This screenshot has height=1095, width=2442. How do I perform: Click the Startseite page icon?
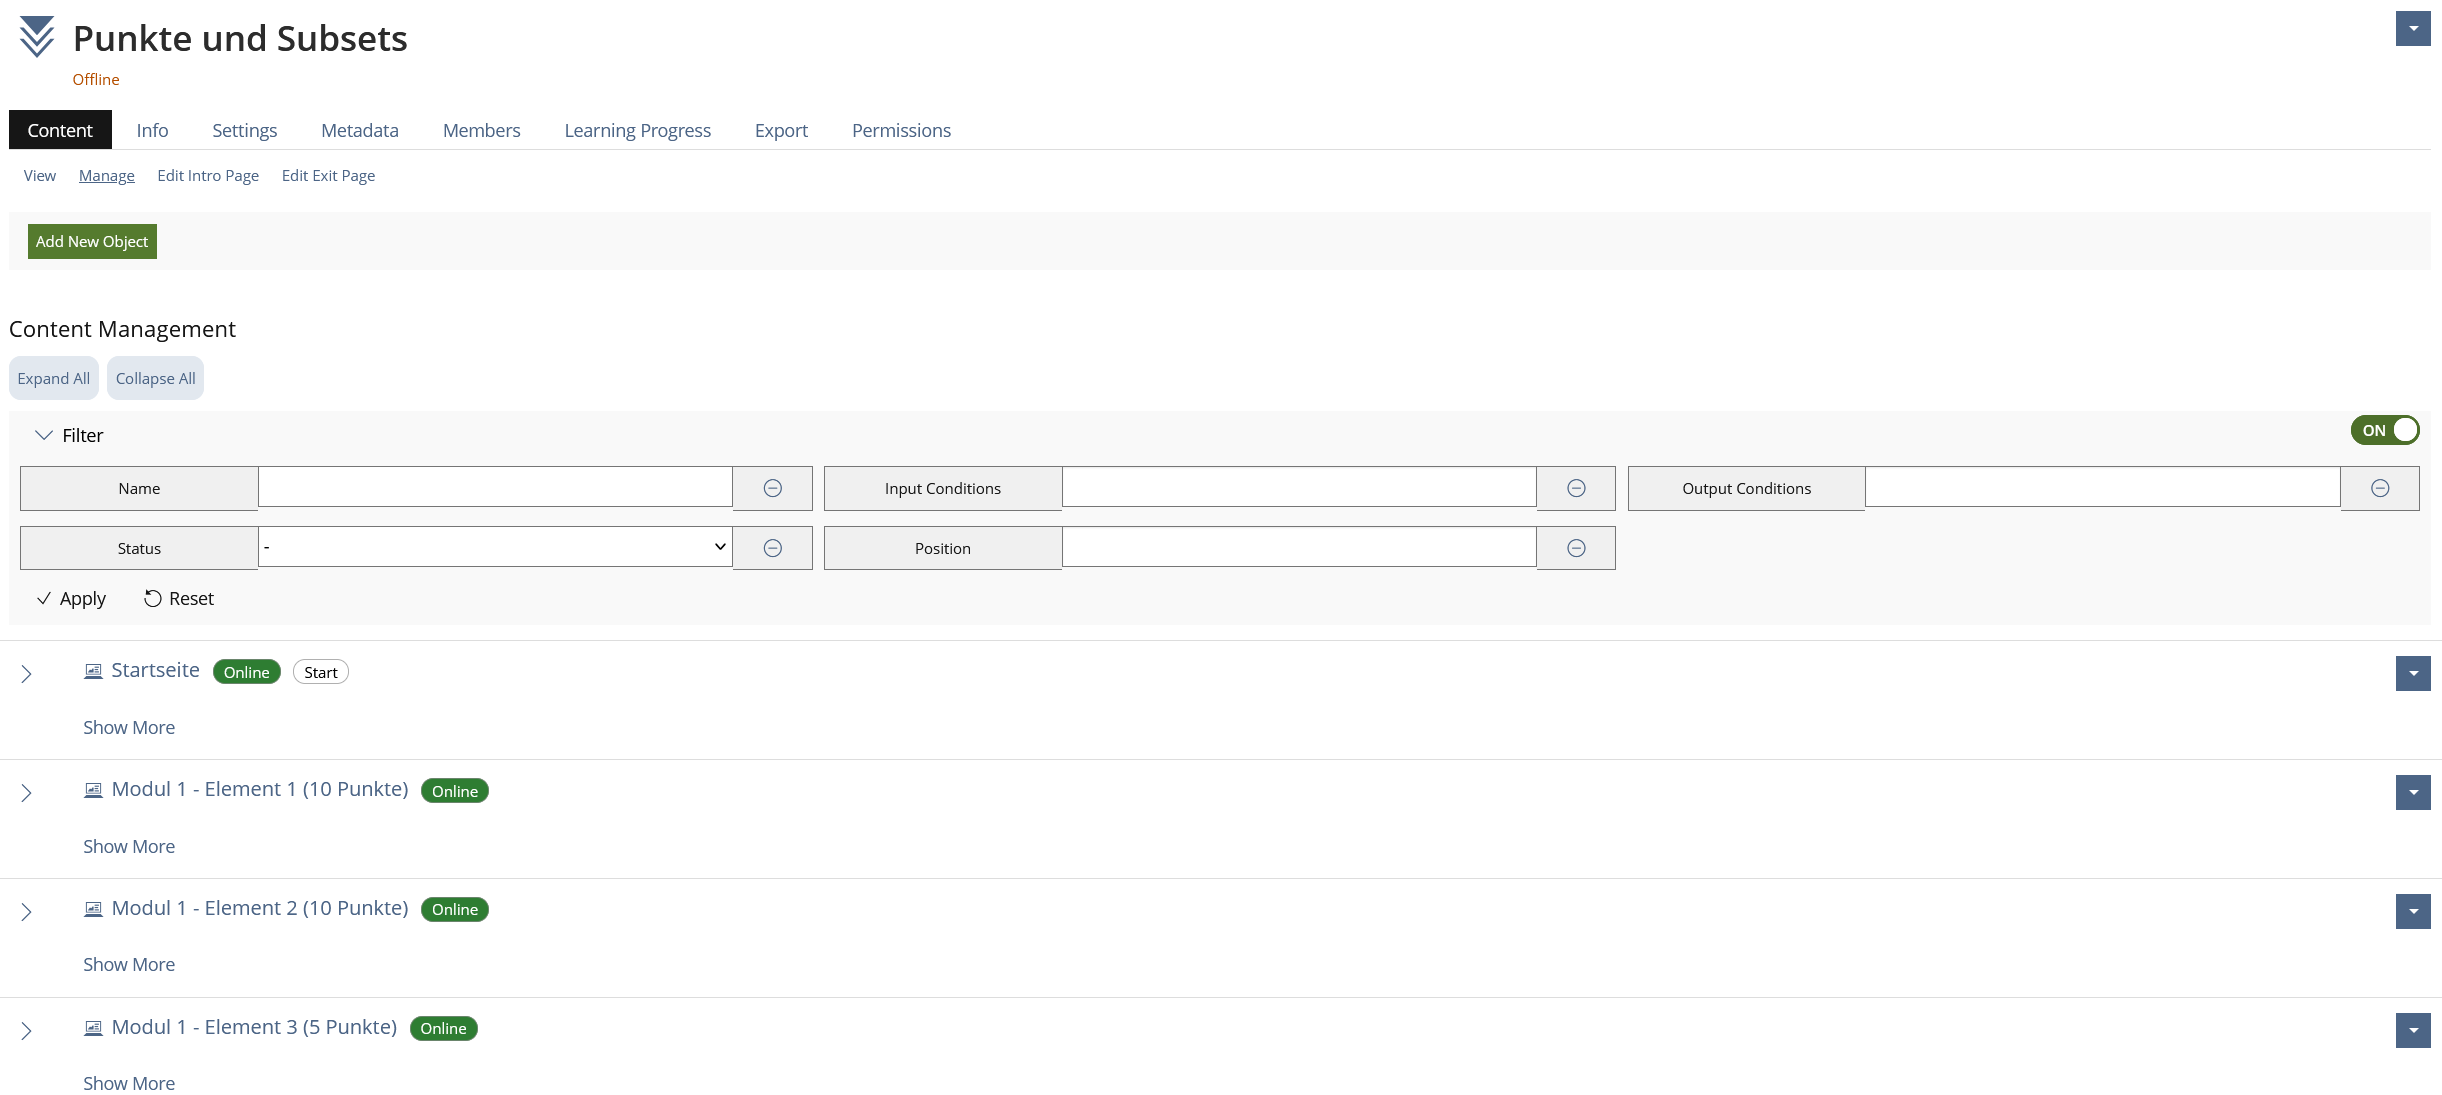pyautogui.click(x=93, y=671)
